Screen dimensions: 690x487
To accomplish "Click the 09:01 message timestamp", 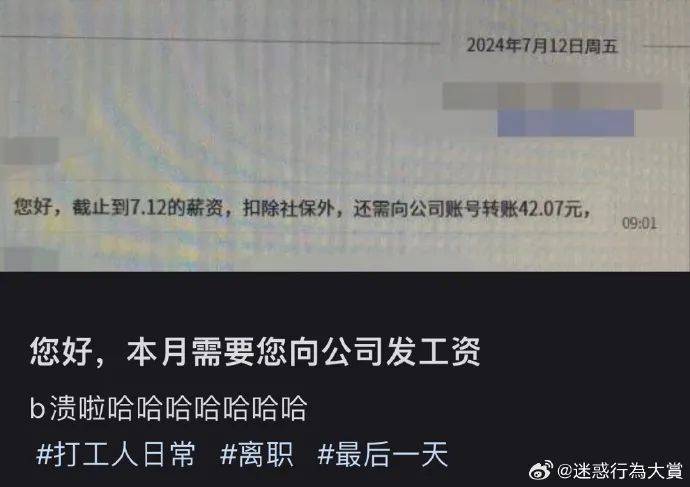I will pos(639,223).
